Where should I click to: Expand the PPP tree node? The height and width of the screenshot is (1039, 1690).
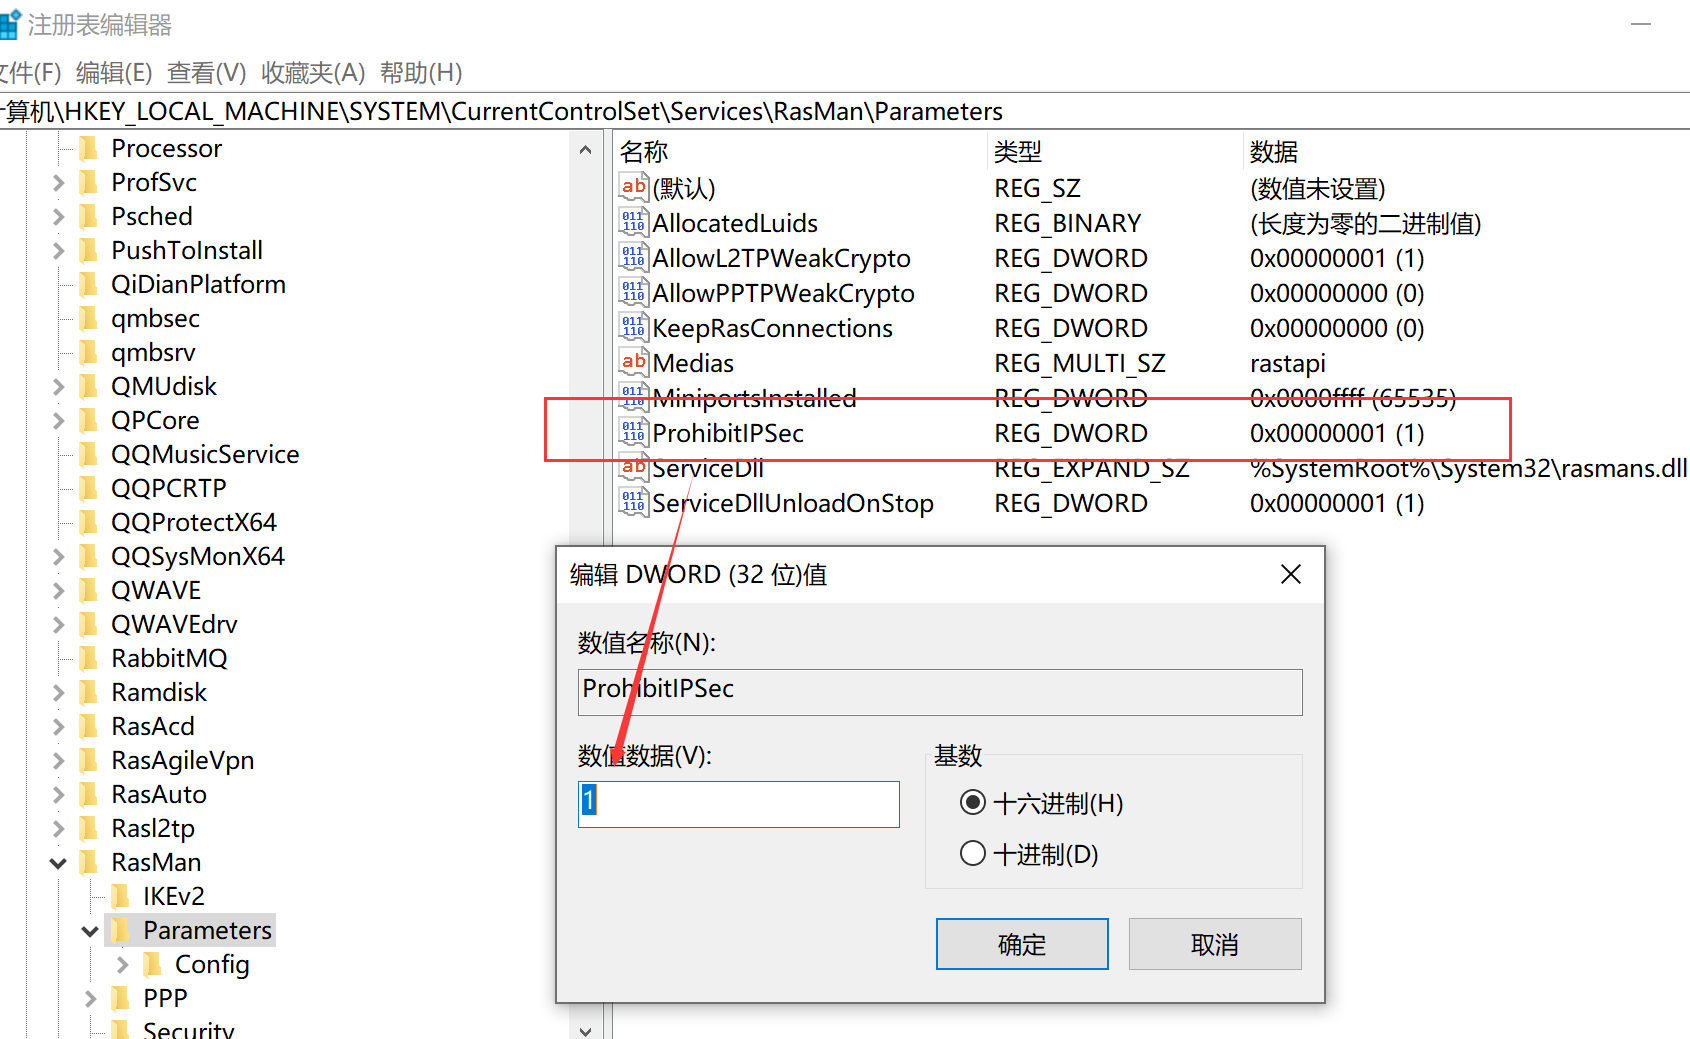point(90,999)
